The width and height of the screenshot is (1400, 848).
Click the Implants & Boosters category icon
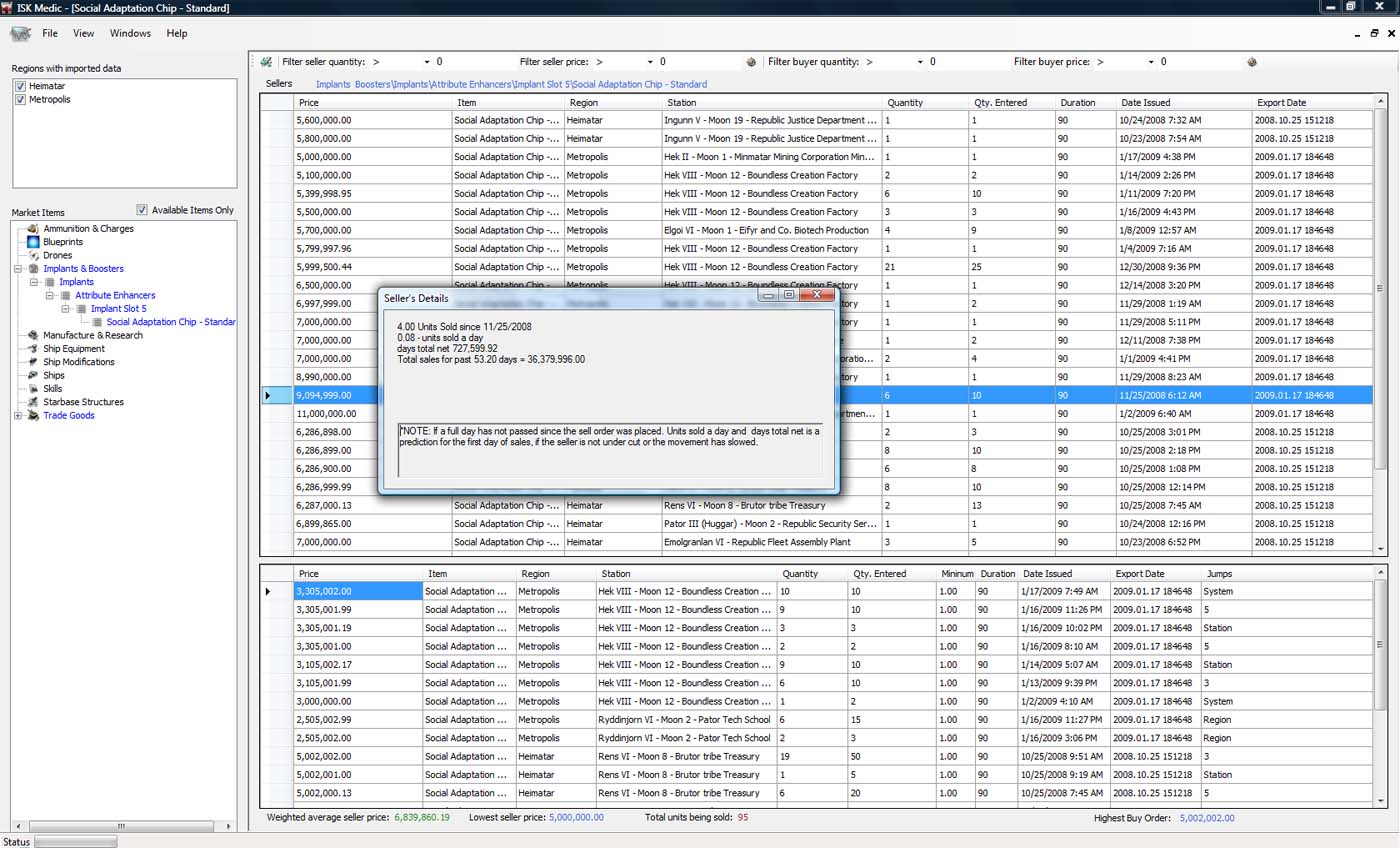(33, 269)
